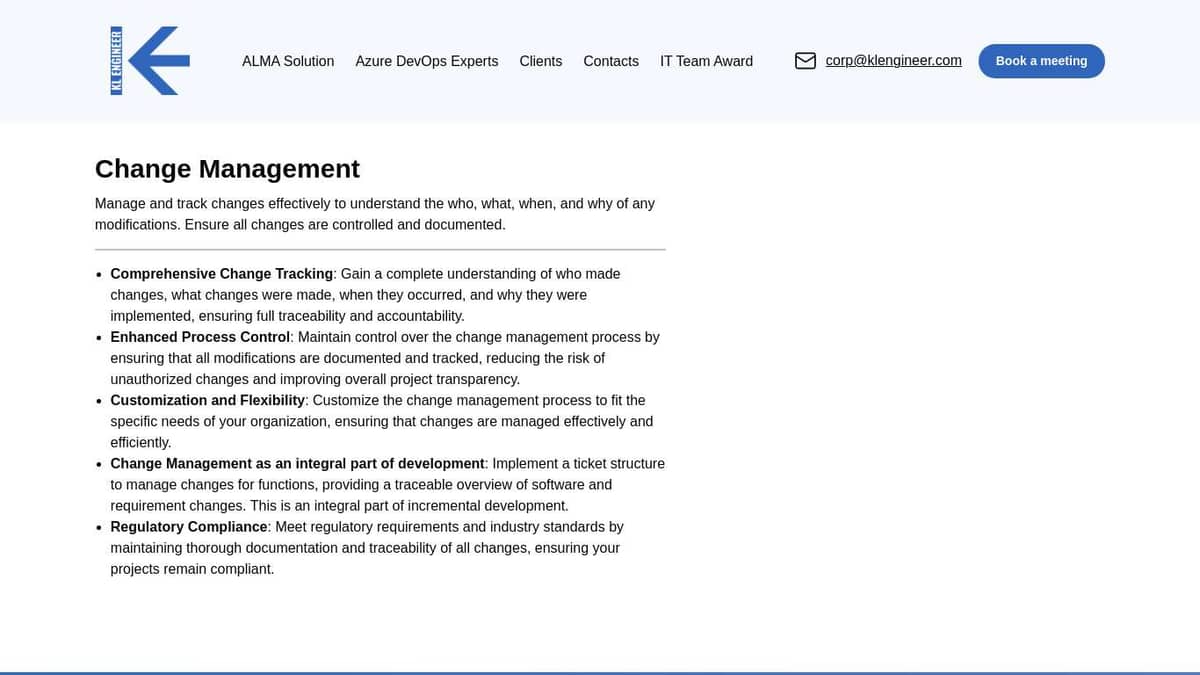Open the mail icon next to the email
The height and width of the screenshot is (675, 1200).
tap(805, 60)
